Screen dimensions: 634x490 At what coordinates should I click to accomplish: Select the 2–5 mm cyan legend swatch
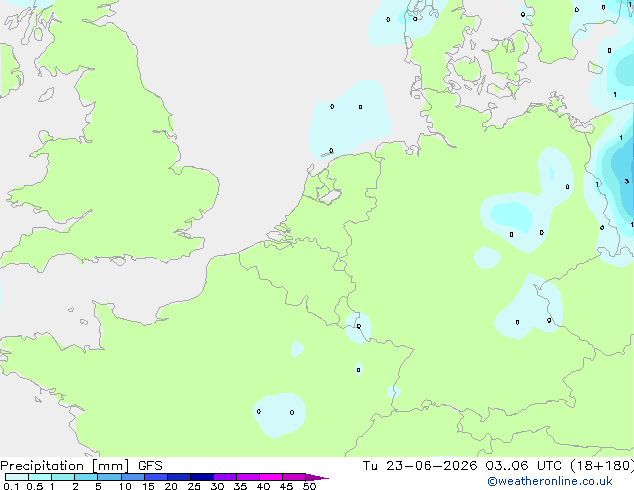(x=87, y=477)
